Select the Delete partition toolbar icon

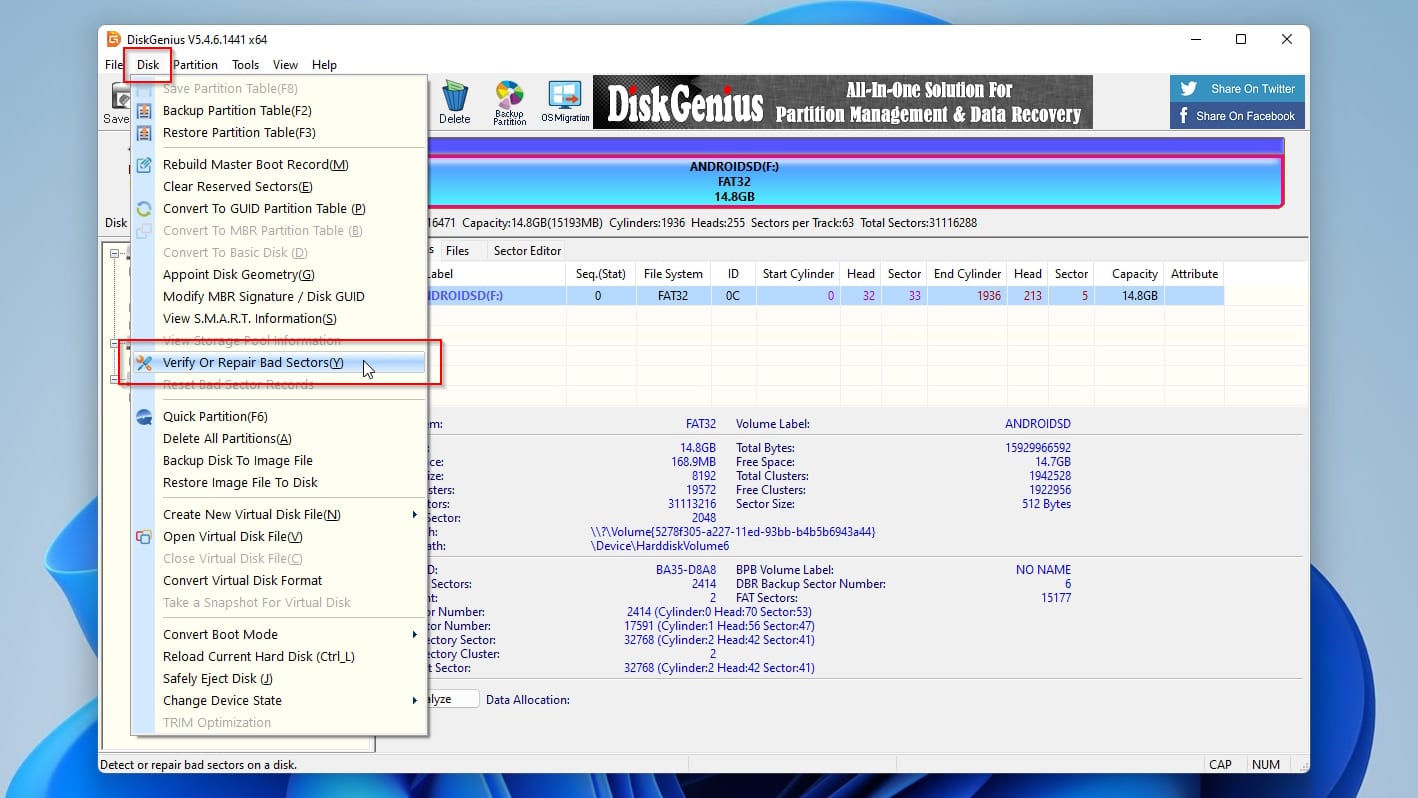[455, 101]
